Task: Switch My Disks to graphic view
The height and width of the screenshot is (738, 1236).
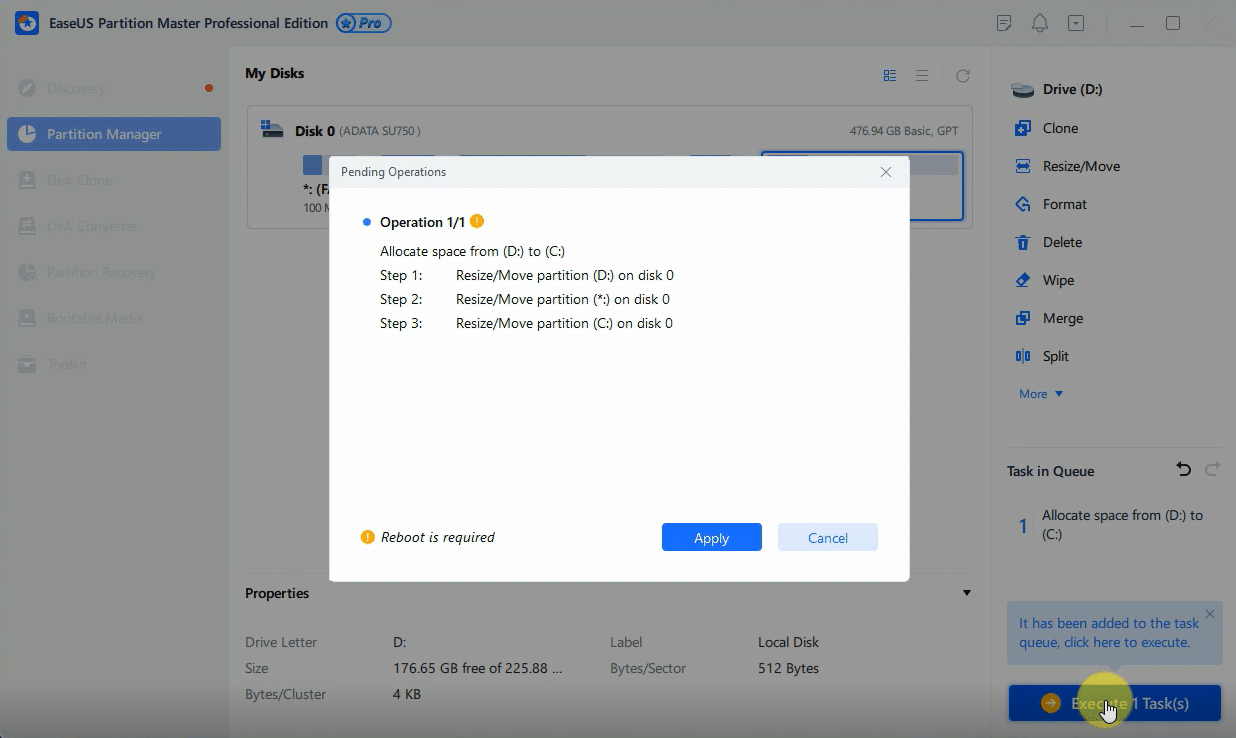Action: tap(890, 75)
